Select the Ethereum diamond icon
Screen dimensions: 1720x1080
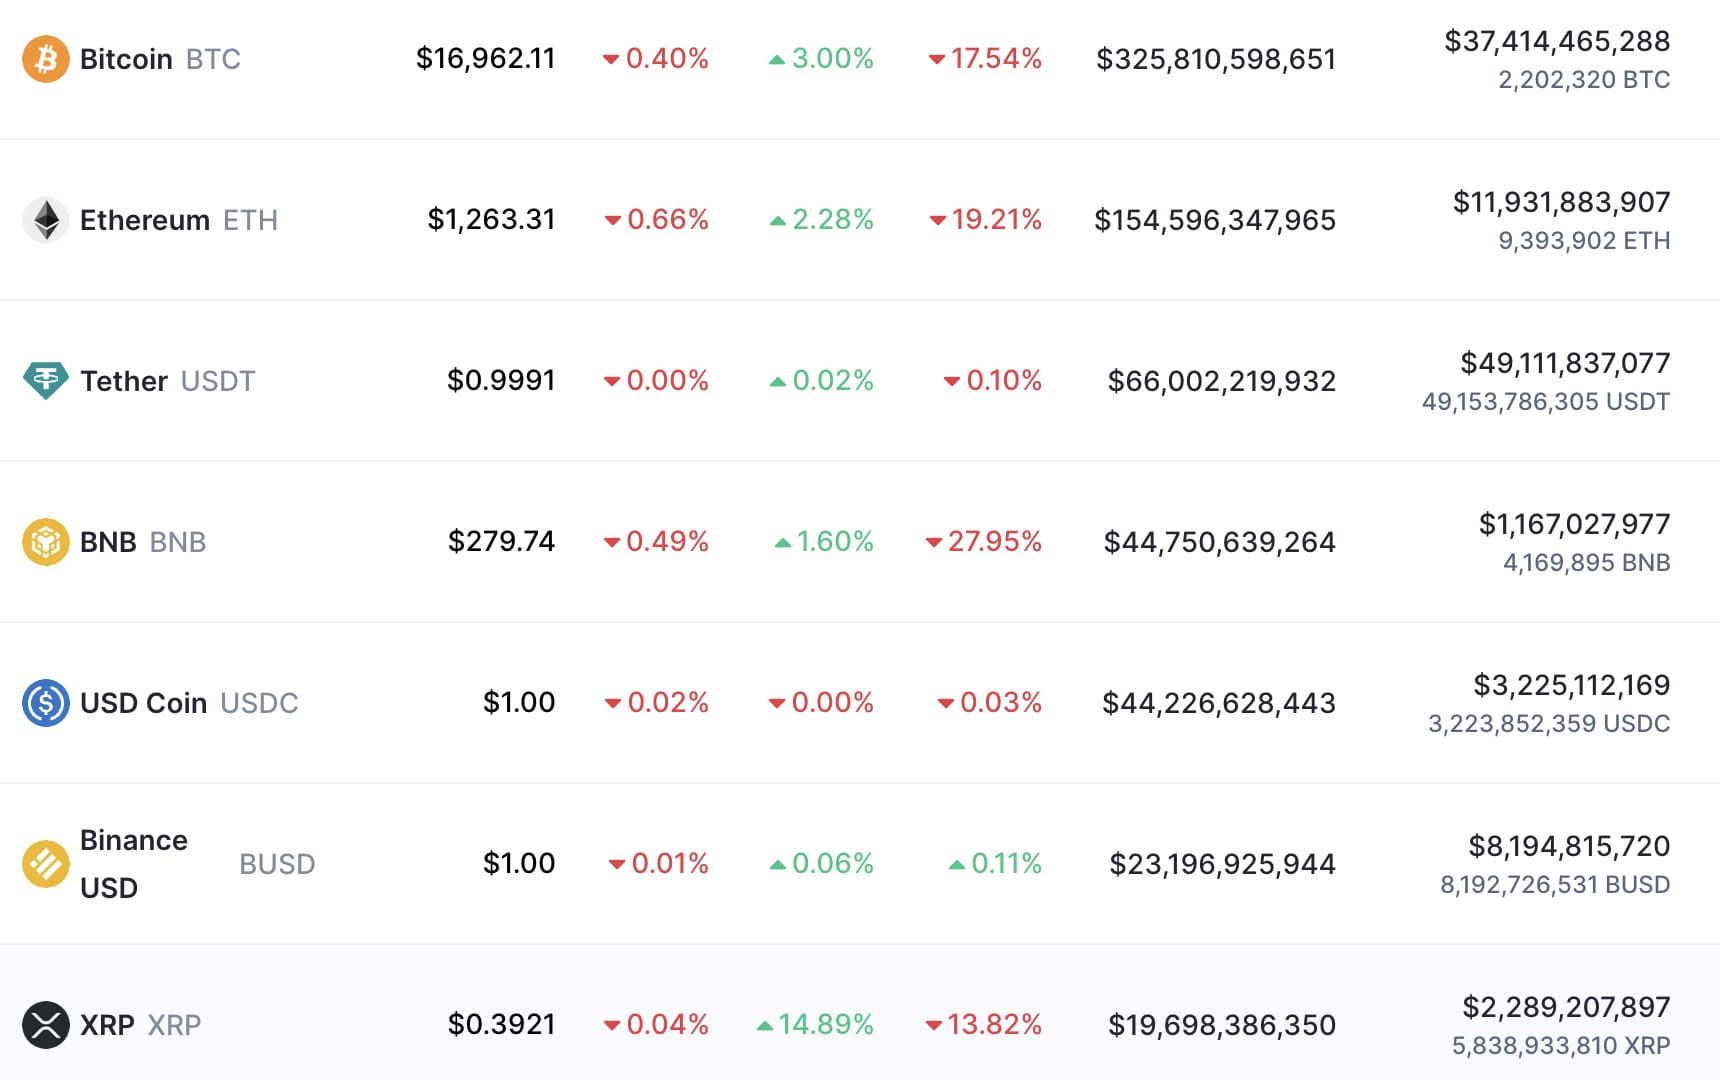pyautogui.click(x=45, y=219)
